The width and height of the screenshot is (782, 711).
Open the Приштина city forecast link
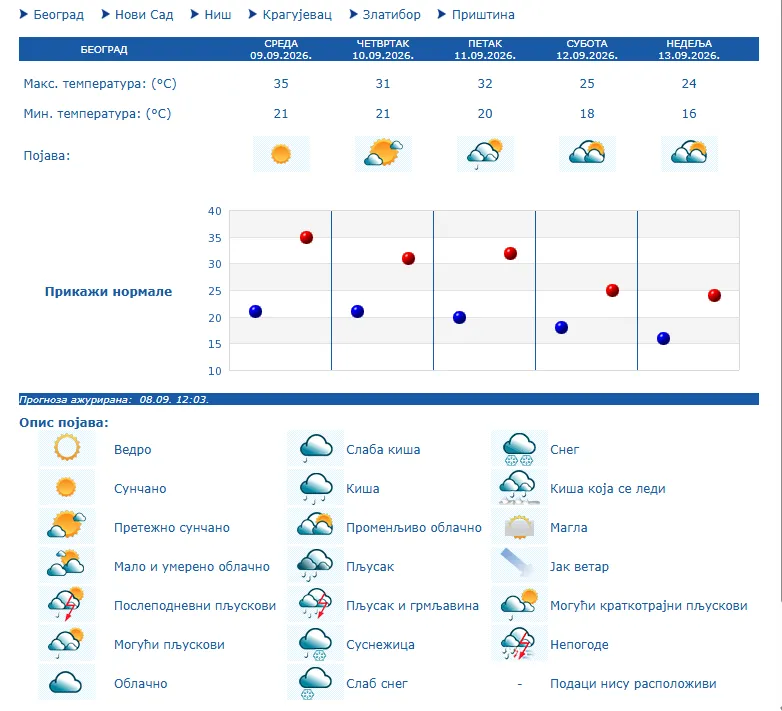pyautogui.click(x=483, y=15)
